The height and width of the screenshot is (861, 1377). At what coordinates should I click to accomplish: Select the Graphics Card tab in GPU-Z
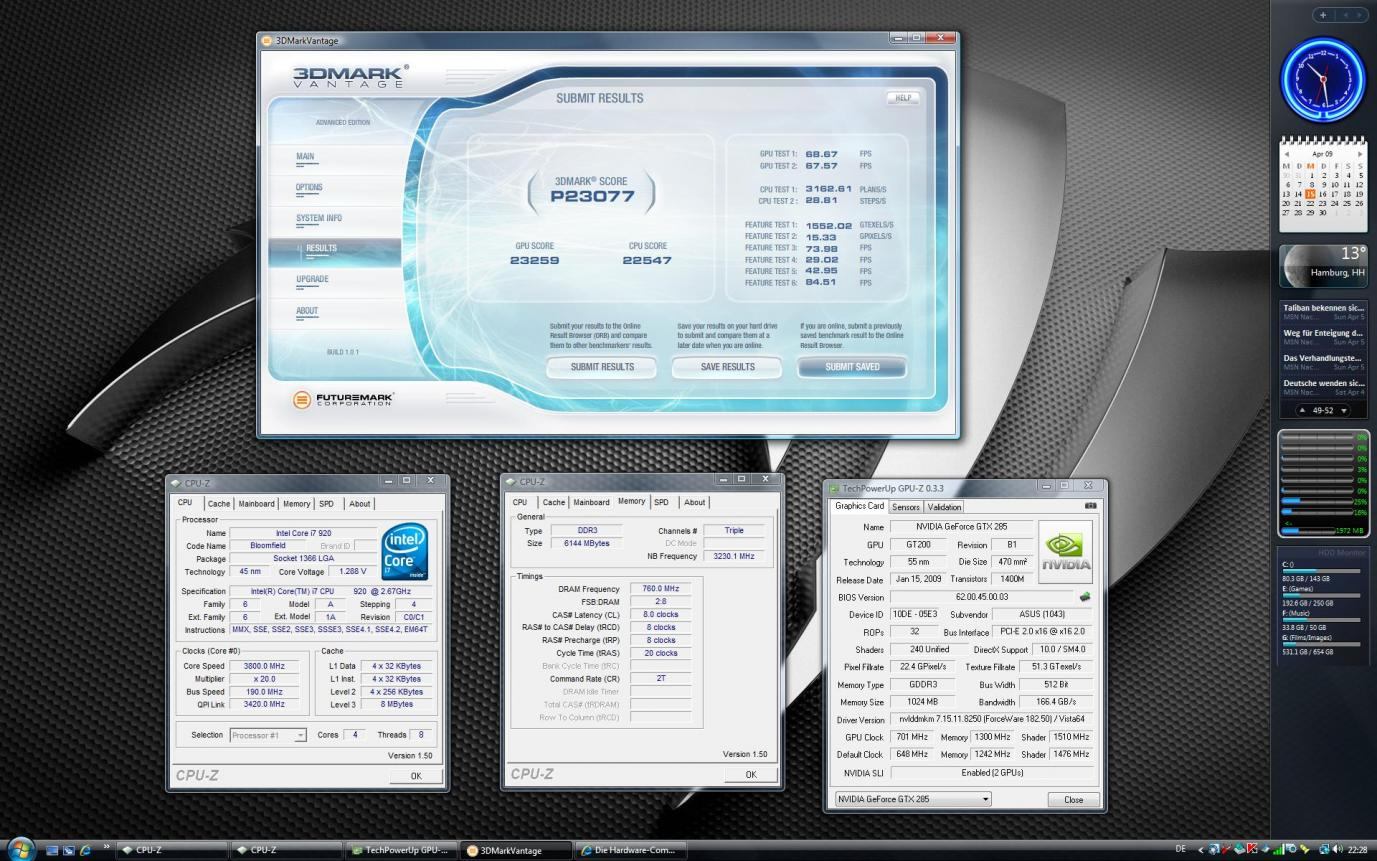tap(860, 506)
